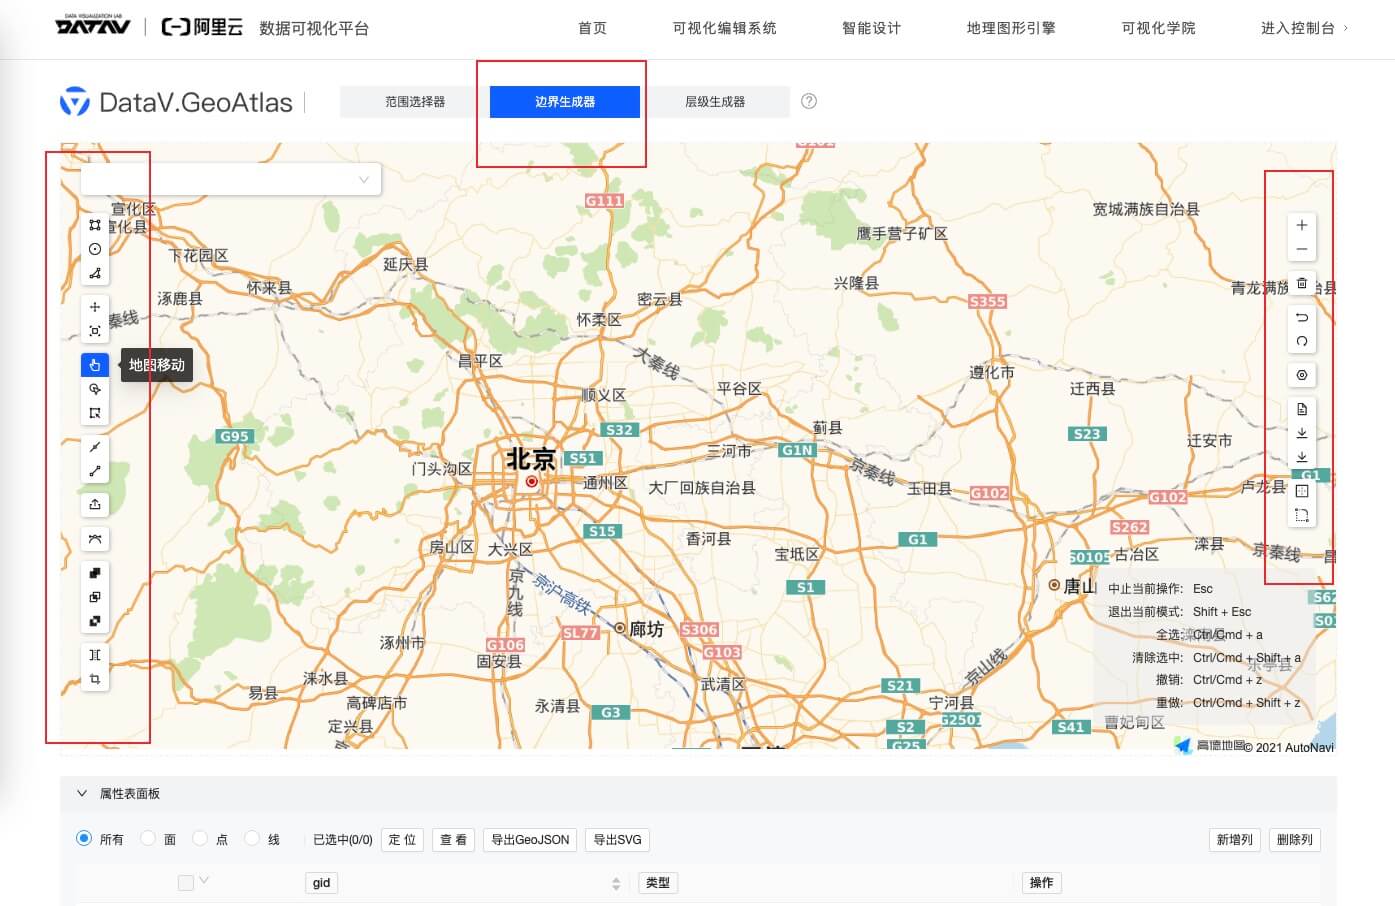Open the 可视化编辑系统 menu item
Viewport: 1395px width, 906px height.
pos(724,28)
